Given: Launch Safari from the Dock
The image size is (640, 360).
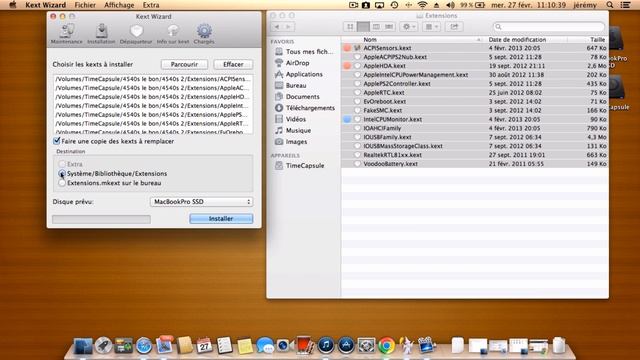Looking at the screenshot, I should coord(144,346).
